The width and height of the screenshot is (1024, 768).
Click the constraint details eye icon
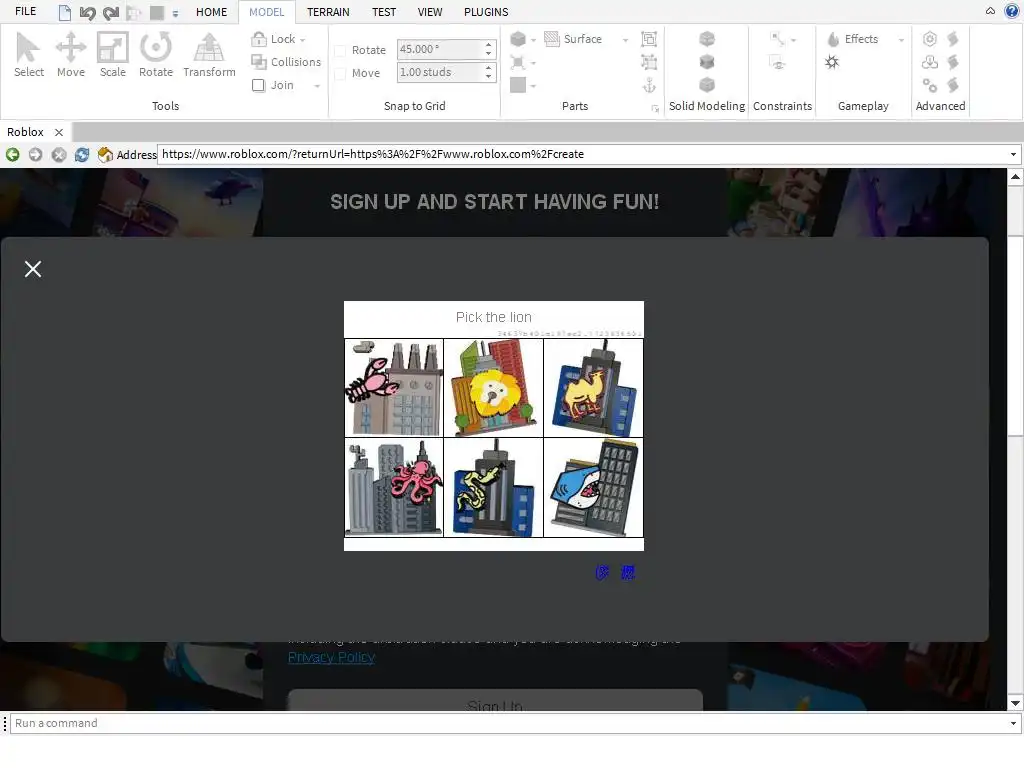(x=777, y=63)
